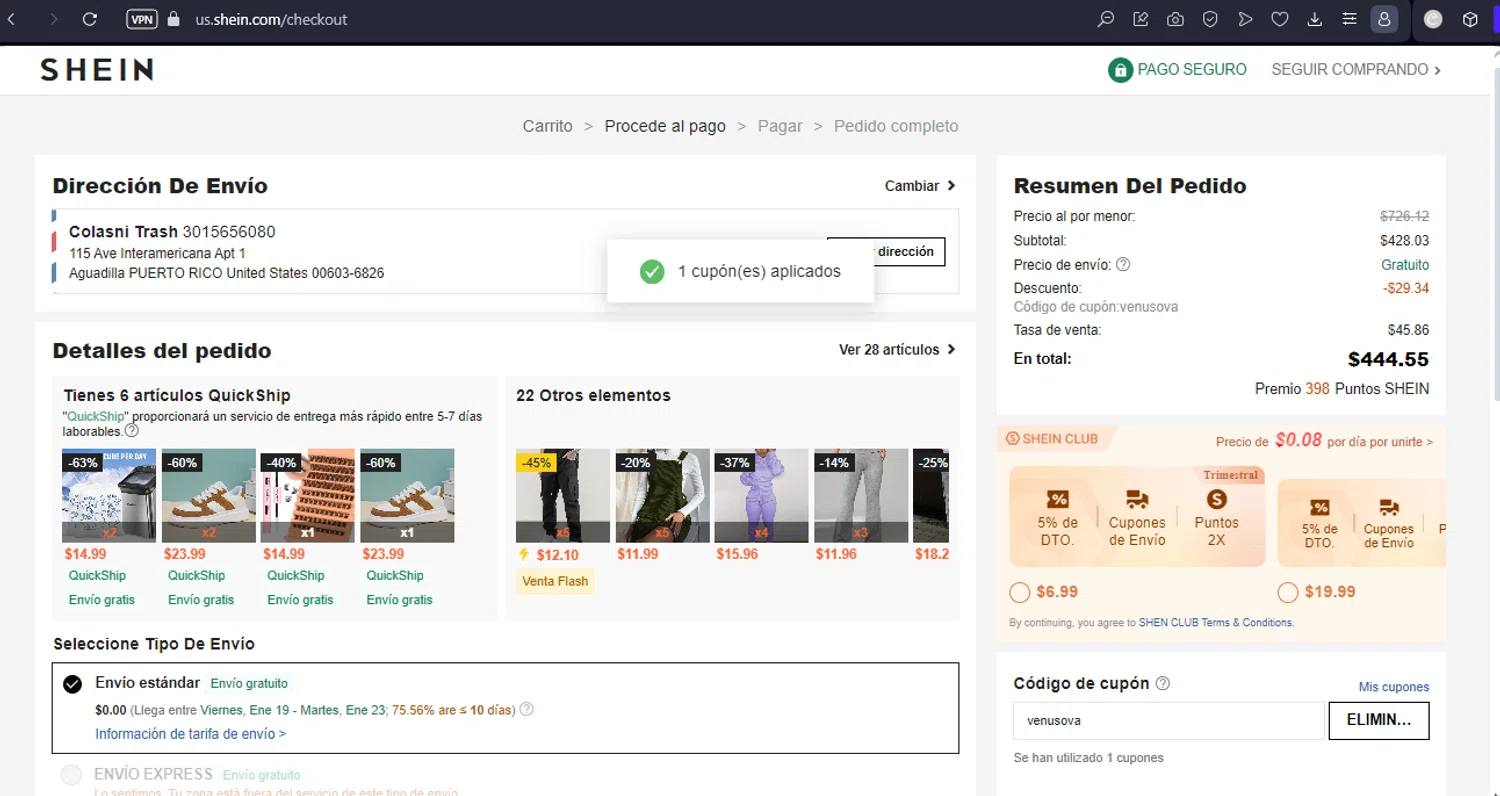The width and height of the screenshot is (1500, 796).
Task: Click the cube extensions icon
Action: click(x=1470, y=19)
